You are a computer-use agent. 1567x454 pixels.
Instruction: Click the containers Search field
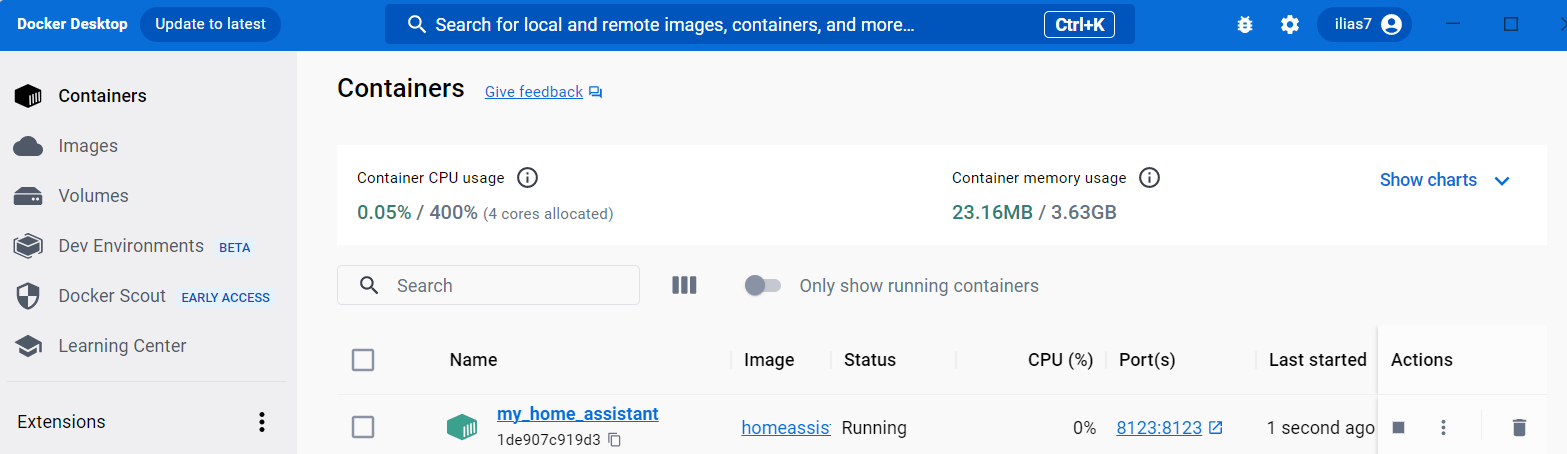(x=500, y=286)
